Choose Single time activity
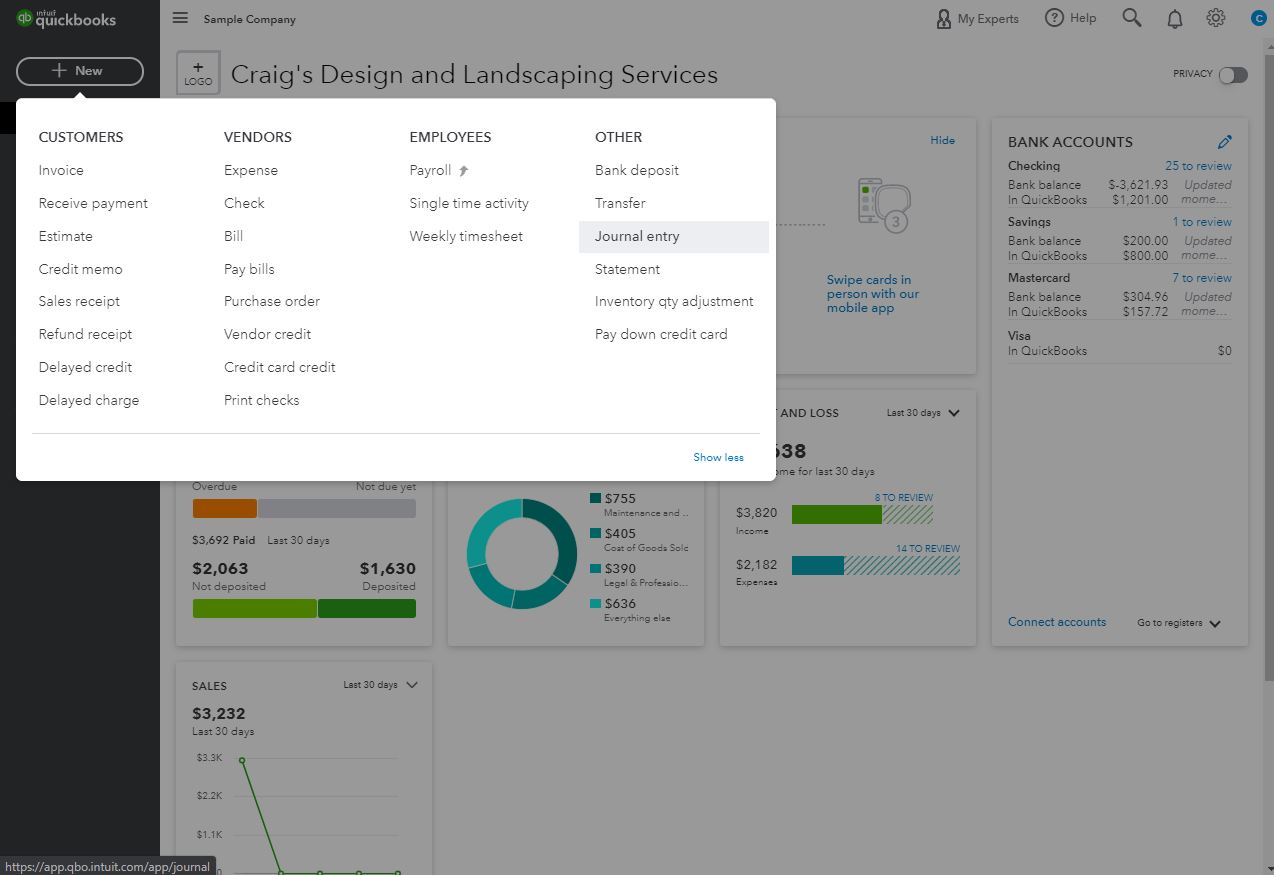Image resolution: width=1274 pixels, height=875 pixels. click(x=469, y=203)
